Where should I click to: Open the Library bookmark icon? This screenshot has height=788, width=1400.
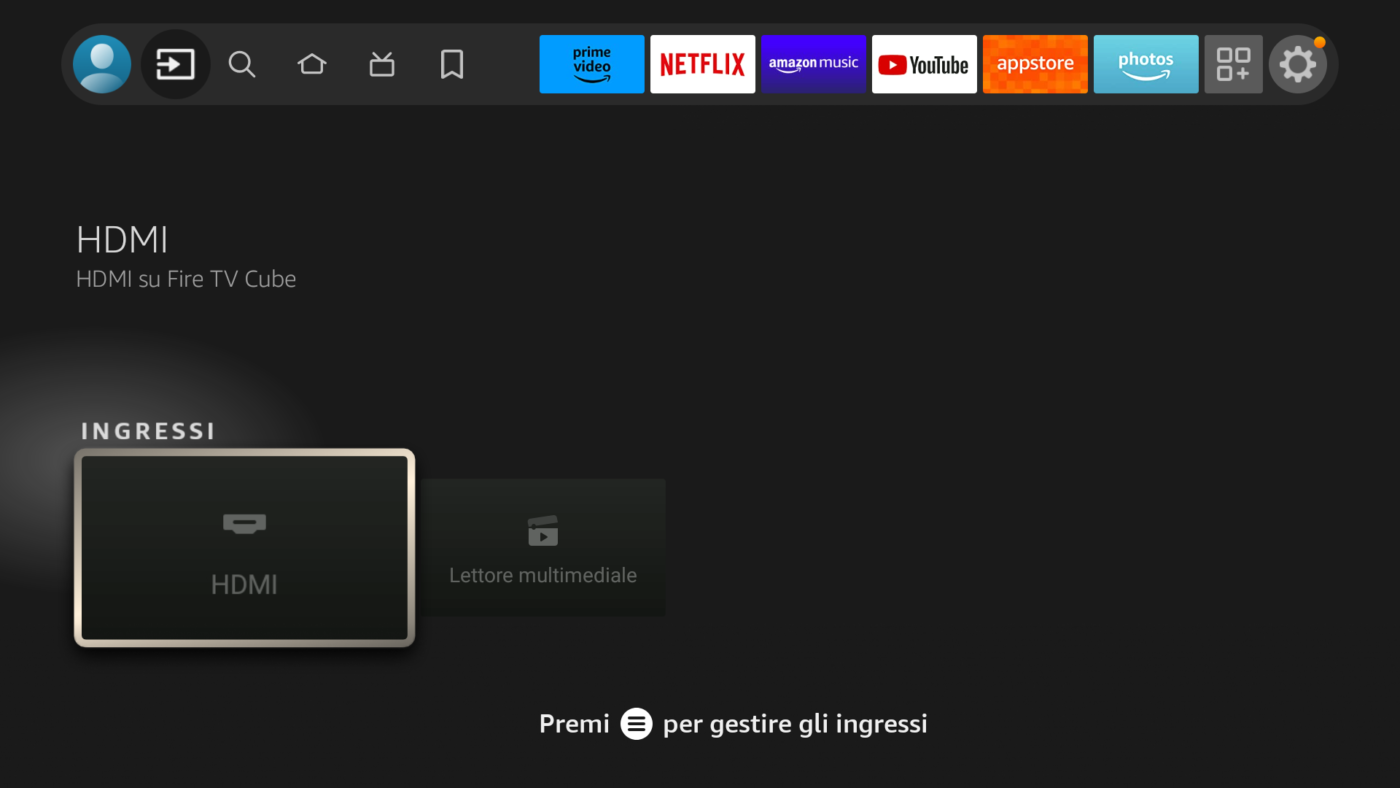[x=451, y=64]
